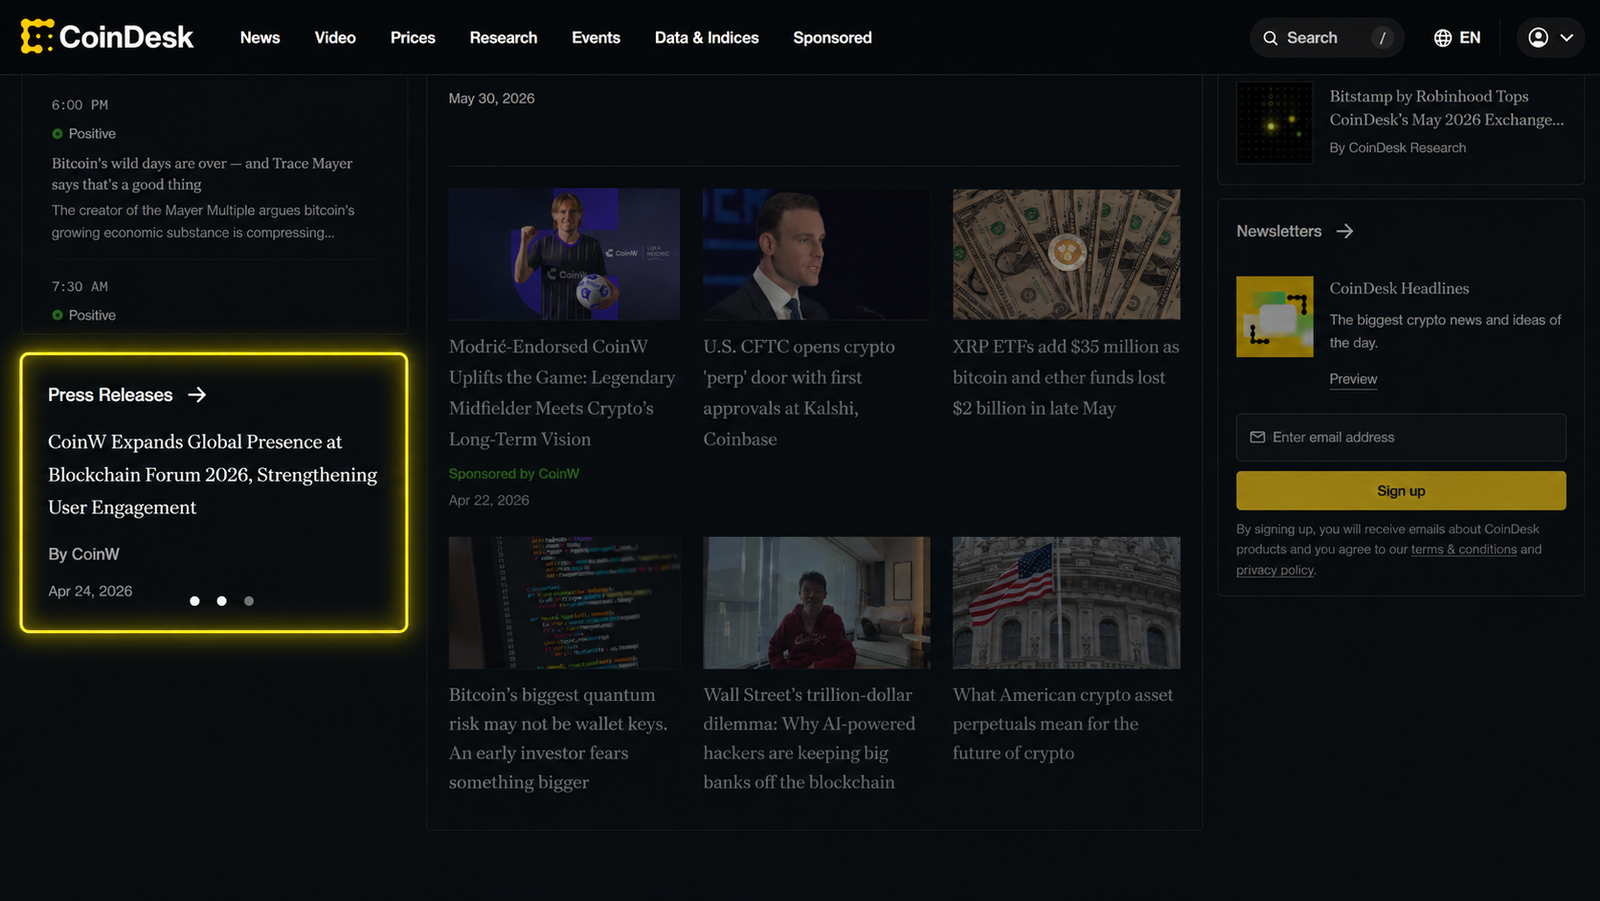
Task: Open U.S. CFTC opens crypto perp headline
Action: [x=799, y=393]
